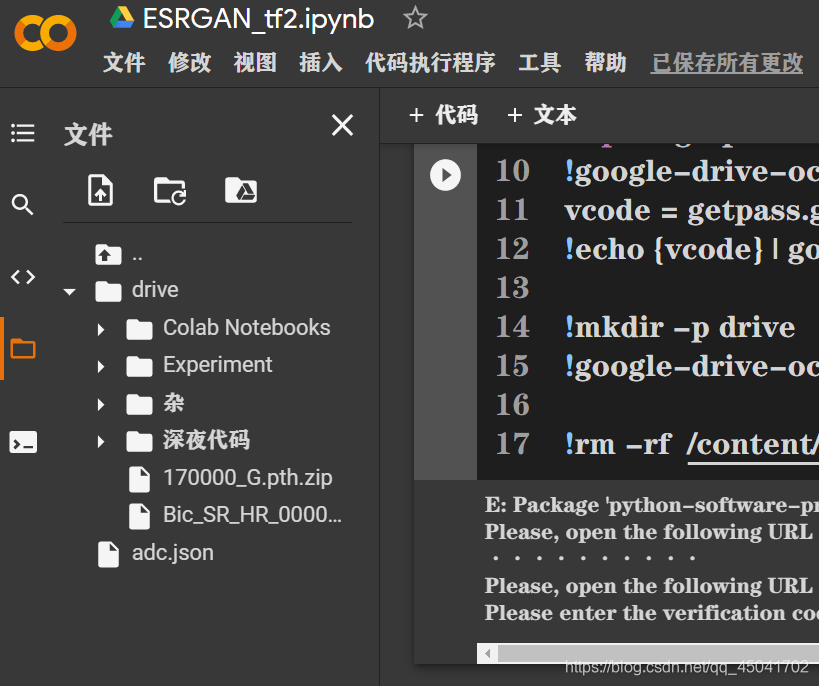Click the adc.json file icon

(108, 554)
